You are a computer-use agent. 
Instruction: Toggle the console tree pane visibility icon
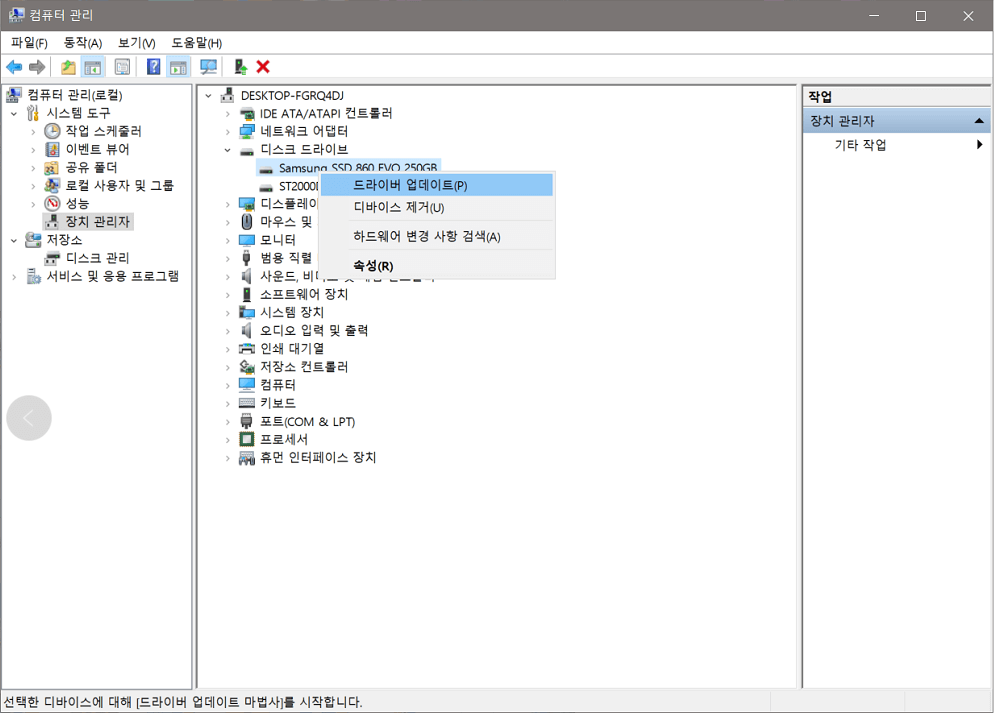[x=93, y=66]
